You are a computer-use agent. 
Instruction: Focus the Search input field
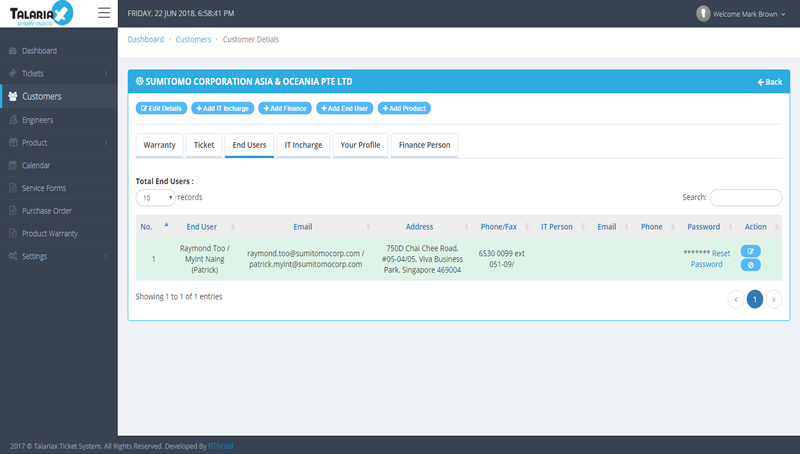(x=745, y=197)
